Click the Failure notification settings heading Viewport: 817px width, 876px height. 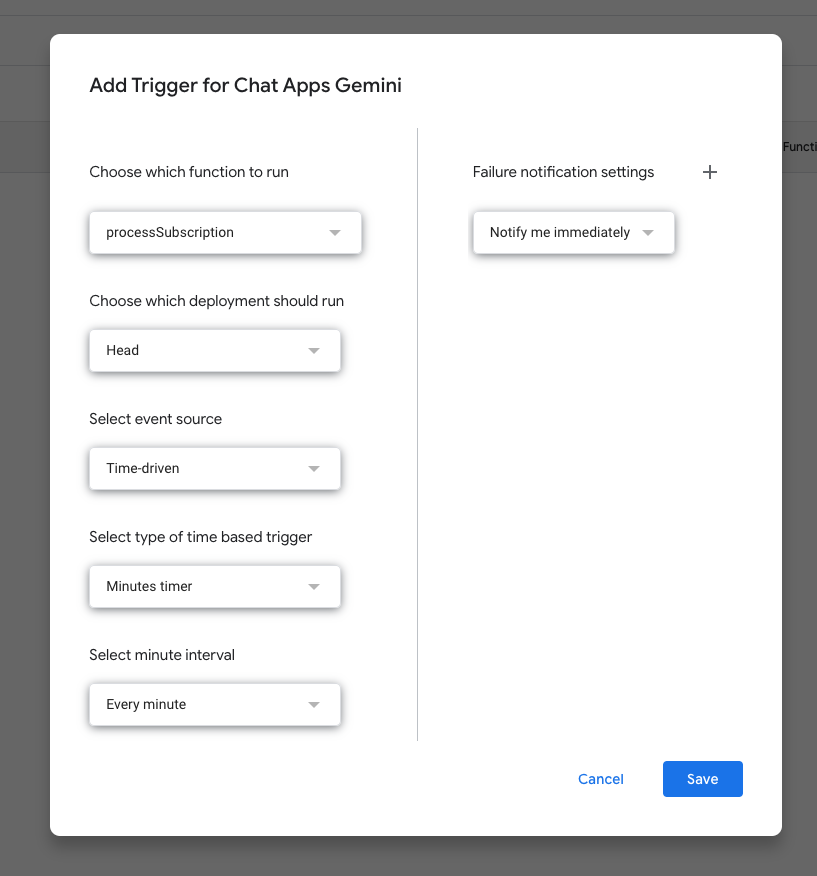[x=563, y=172]
